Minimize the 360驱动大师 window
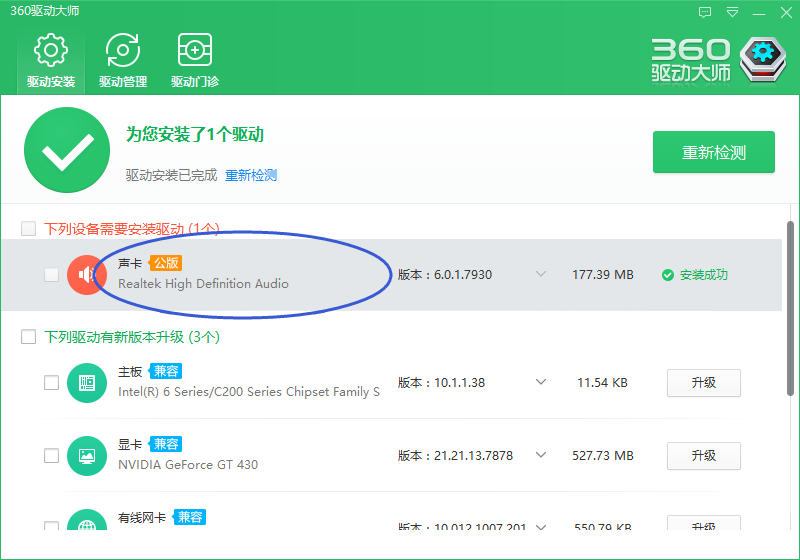The height and width of the screenshot is (560, 800). click(x=759, y=13)
